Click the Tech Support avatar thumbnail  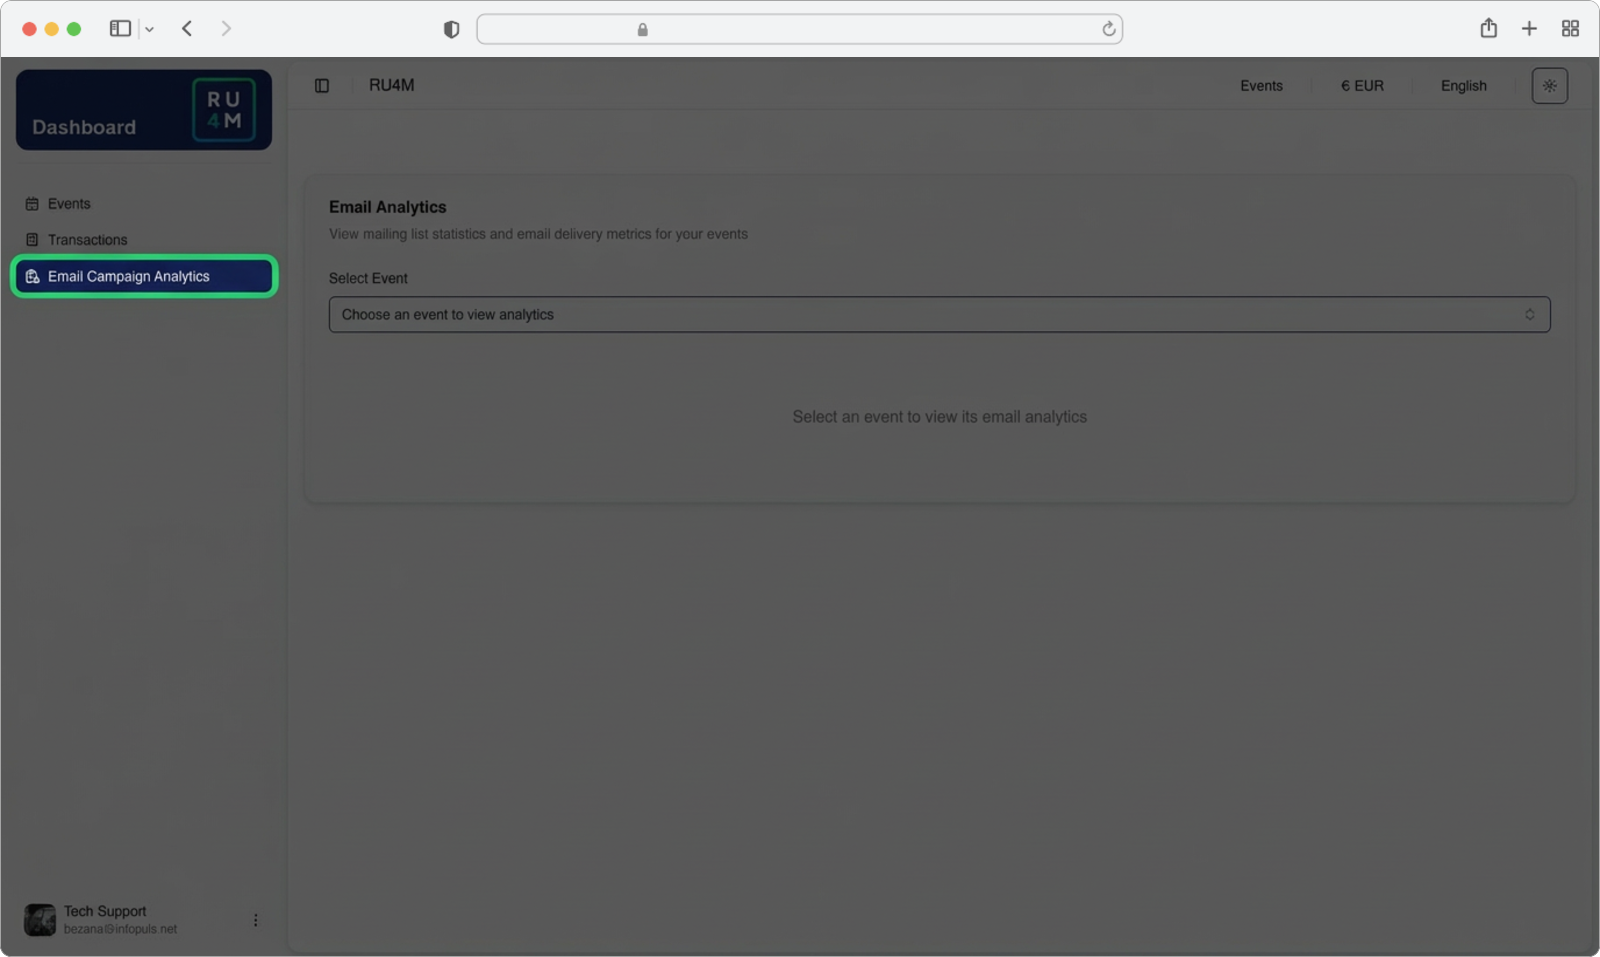40,920
